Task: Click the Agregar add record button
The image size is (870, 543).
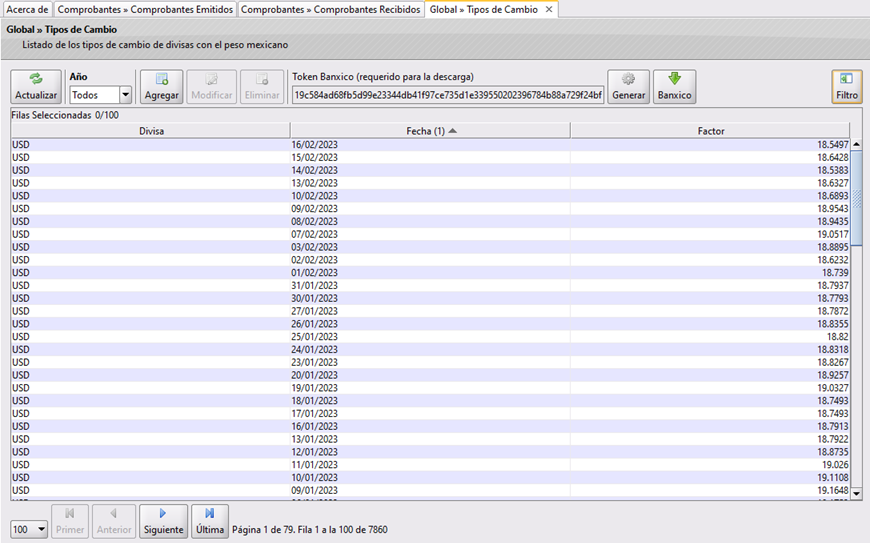Action: click(x=161, y=87)
